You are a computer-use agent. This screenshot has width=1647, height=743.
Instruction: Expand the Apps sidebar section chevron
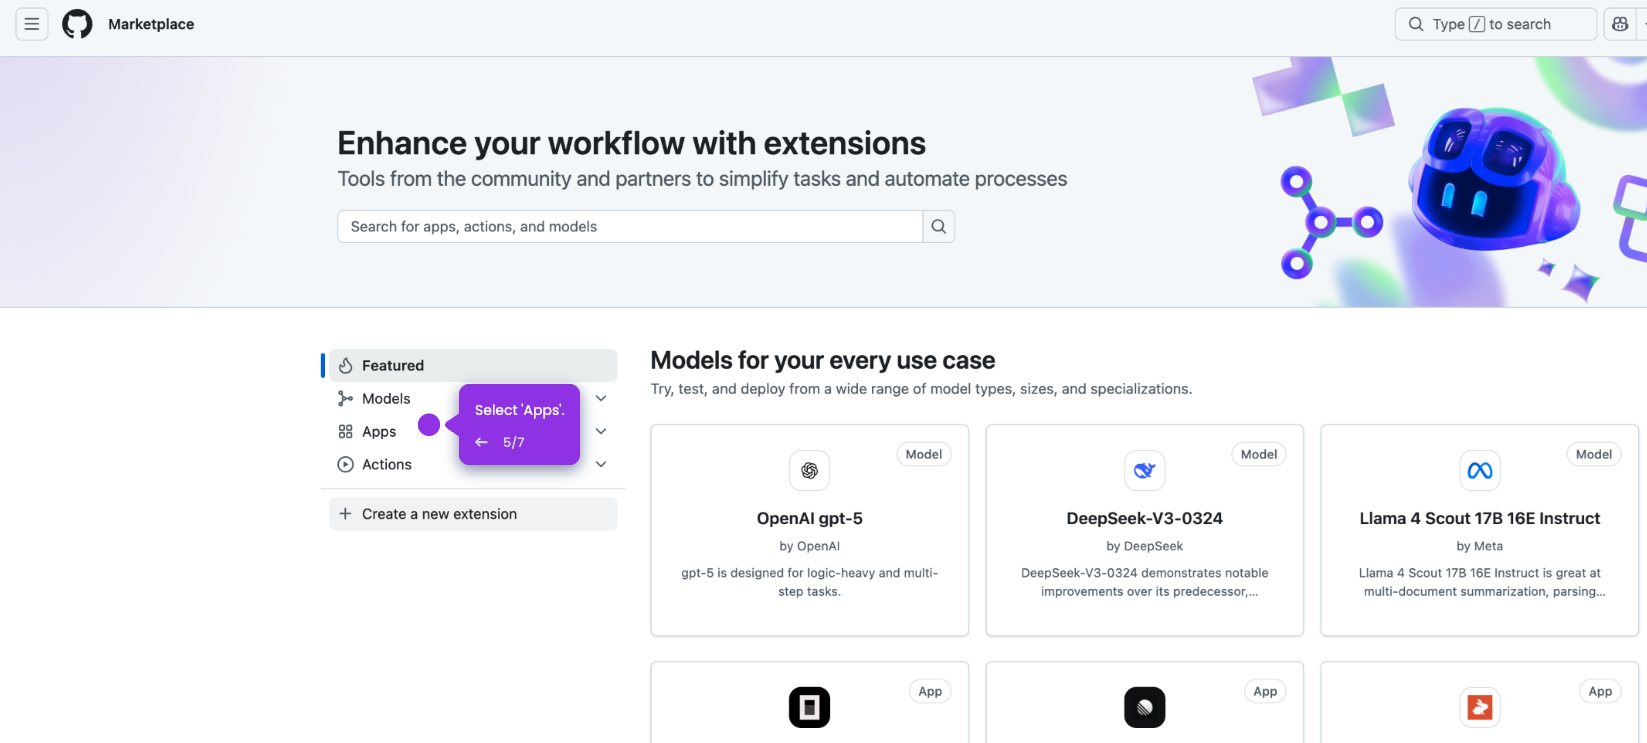click(x=601, y=431)
